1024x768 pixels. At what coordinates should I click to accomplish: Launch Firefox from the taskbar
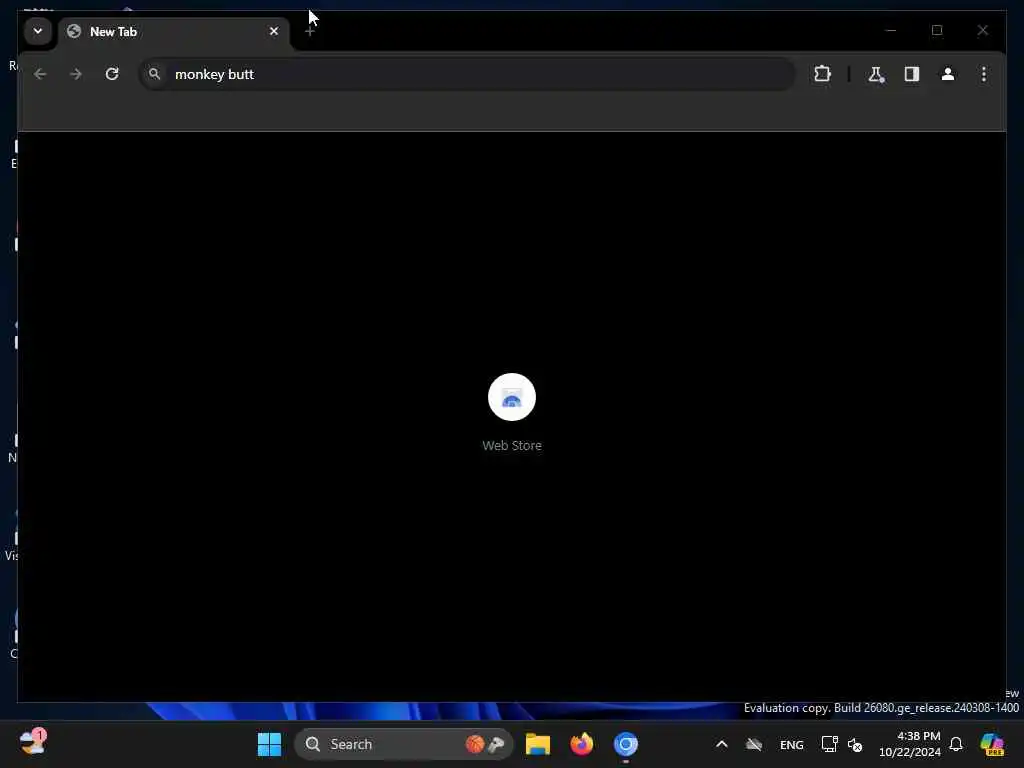point(581,744)
